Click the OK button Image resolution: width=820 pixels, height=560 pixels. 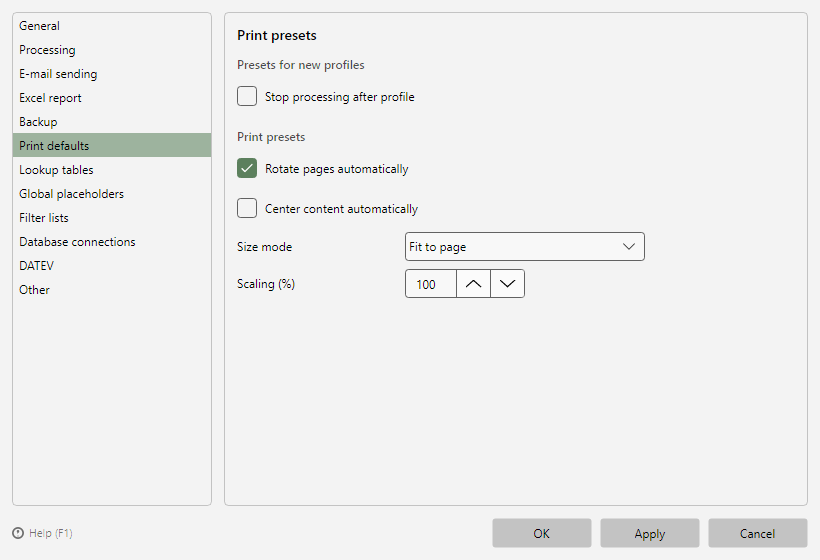pos(542,533)
